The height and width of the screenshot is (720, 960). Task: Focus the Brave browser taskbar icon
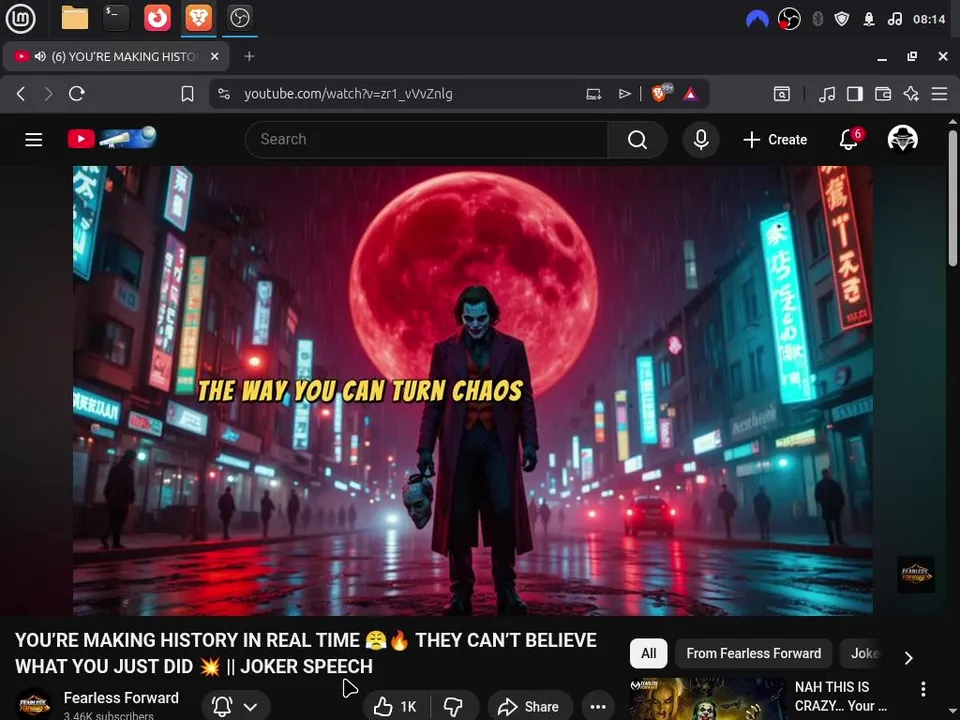[198, 18]
